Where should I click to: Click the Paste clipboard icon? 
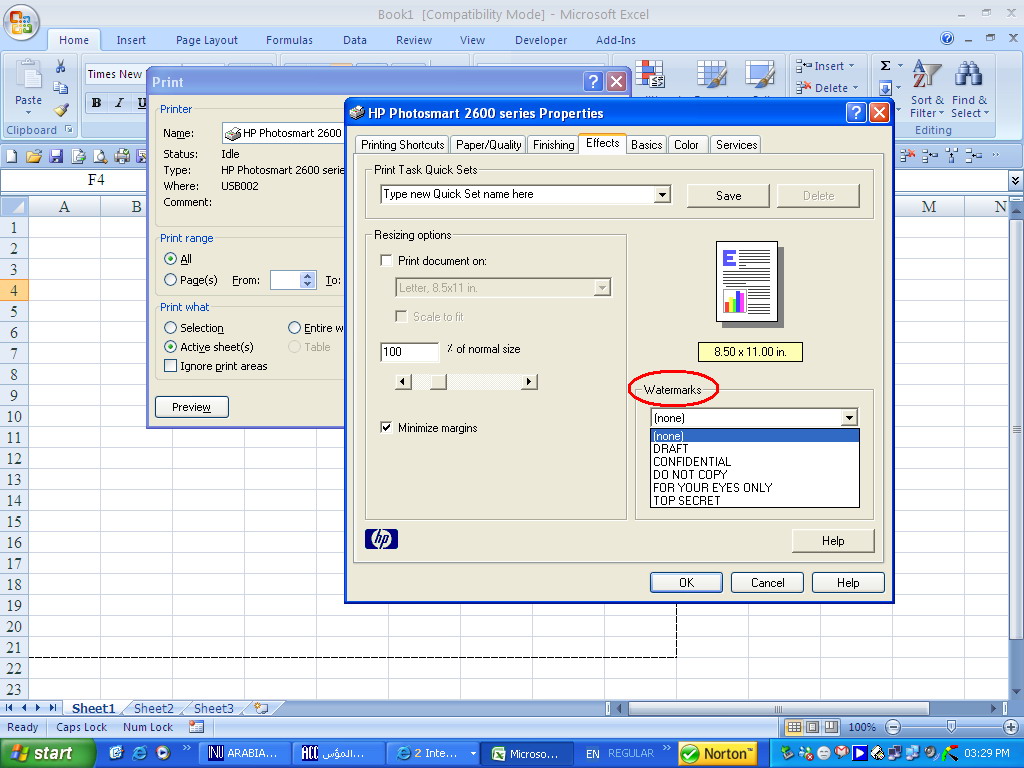[28, 74]
